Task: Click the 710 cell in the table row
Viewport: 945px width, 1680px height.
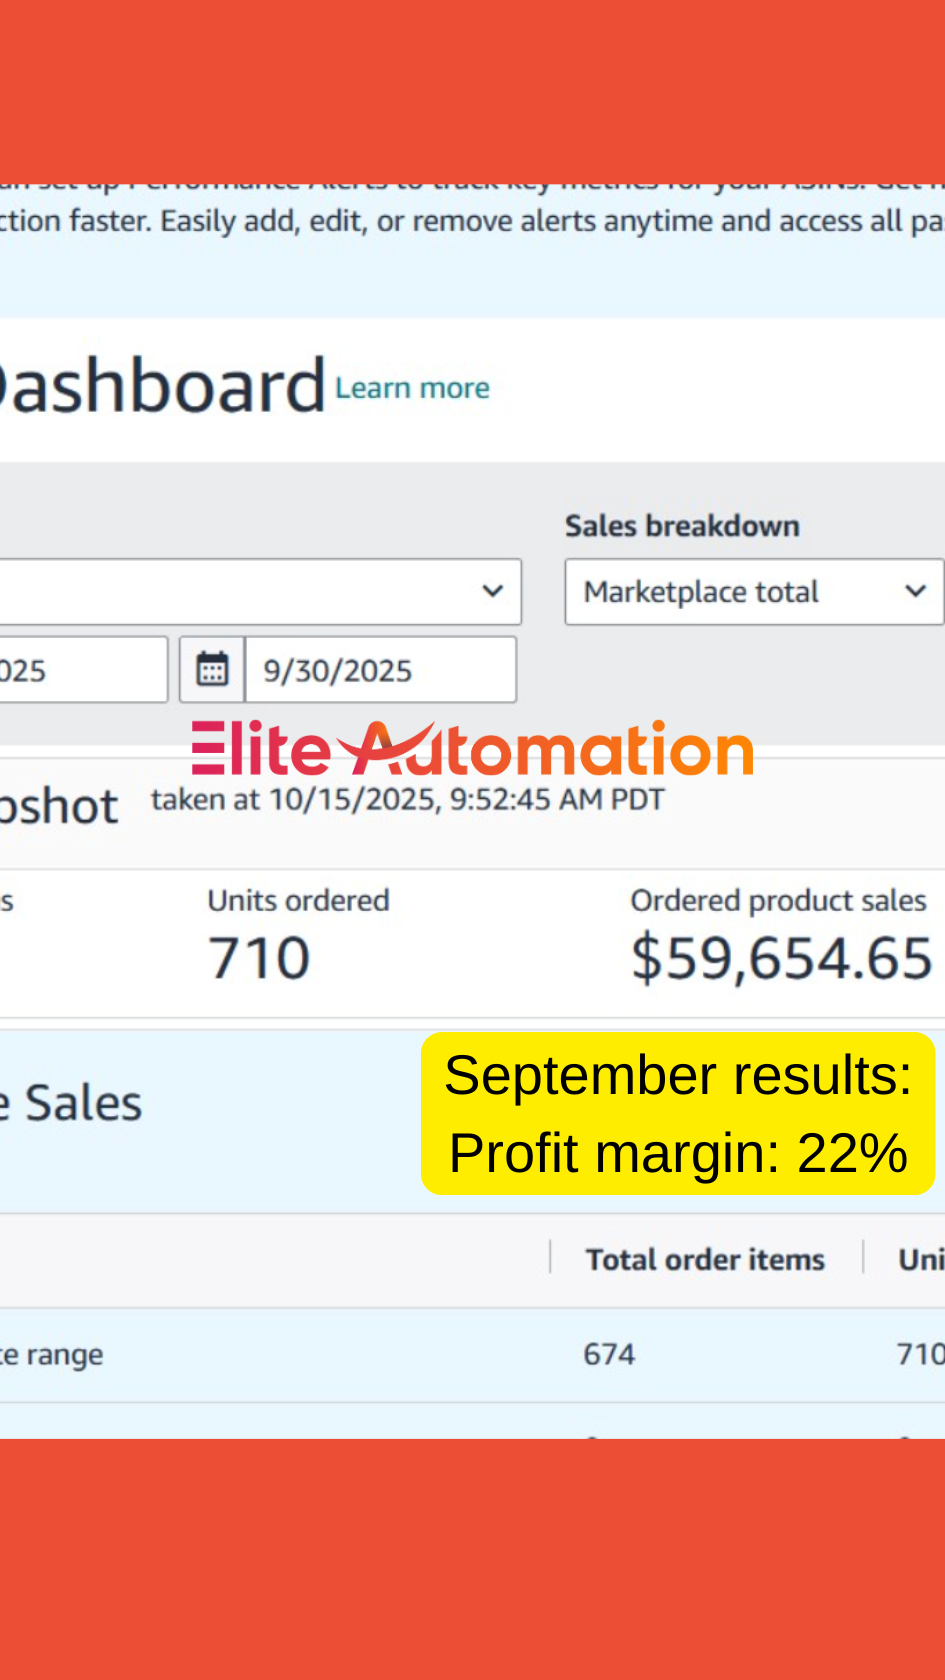Action: (920, 1354)
